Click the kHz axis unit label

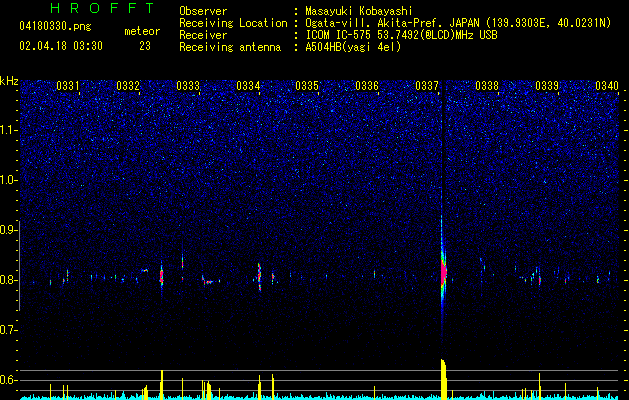pyautogui.click(x=9, y=81)
